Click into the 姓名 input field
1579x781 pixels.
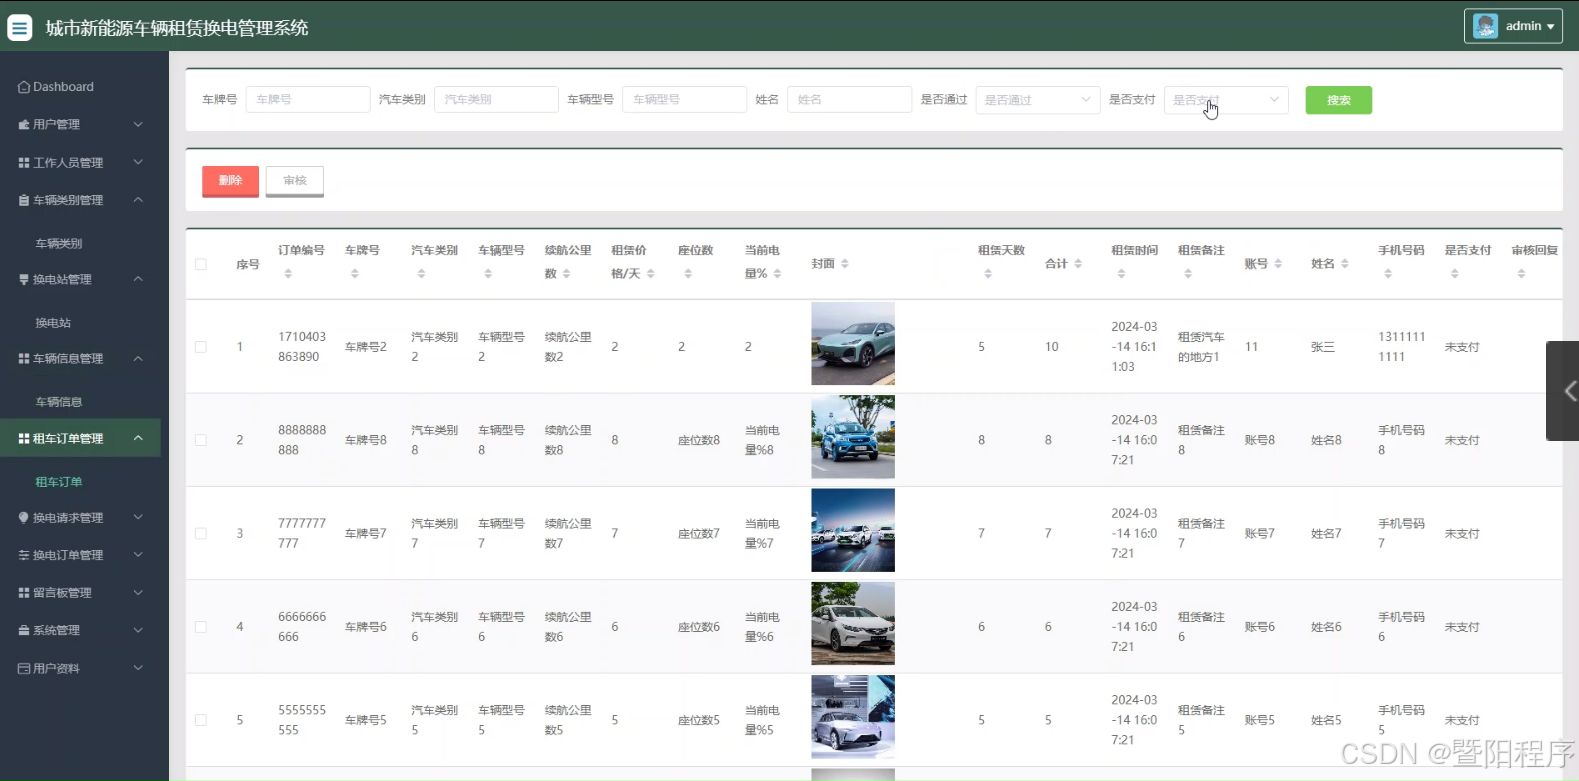pos(850,100)
